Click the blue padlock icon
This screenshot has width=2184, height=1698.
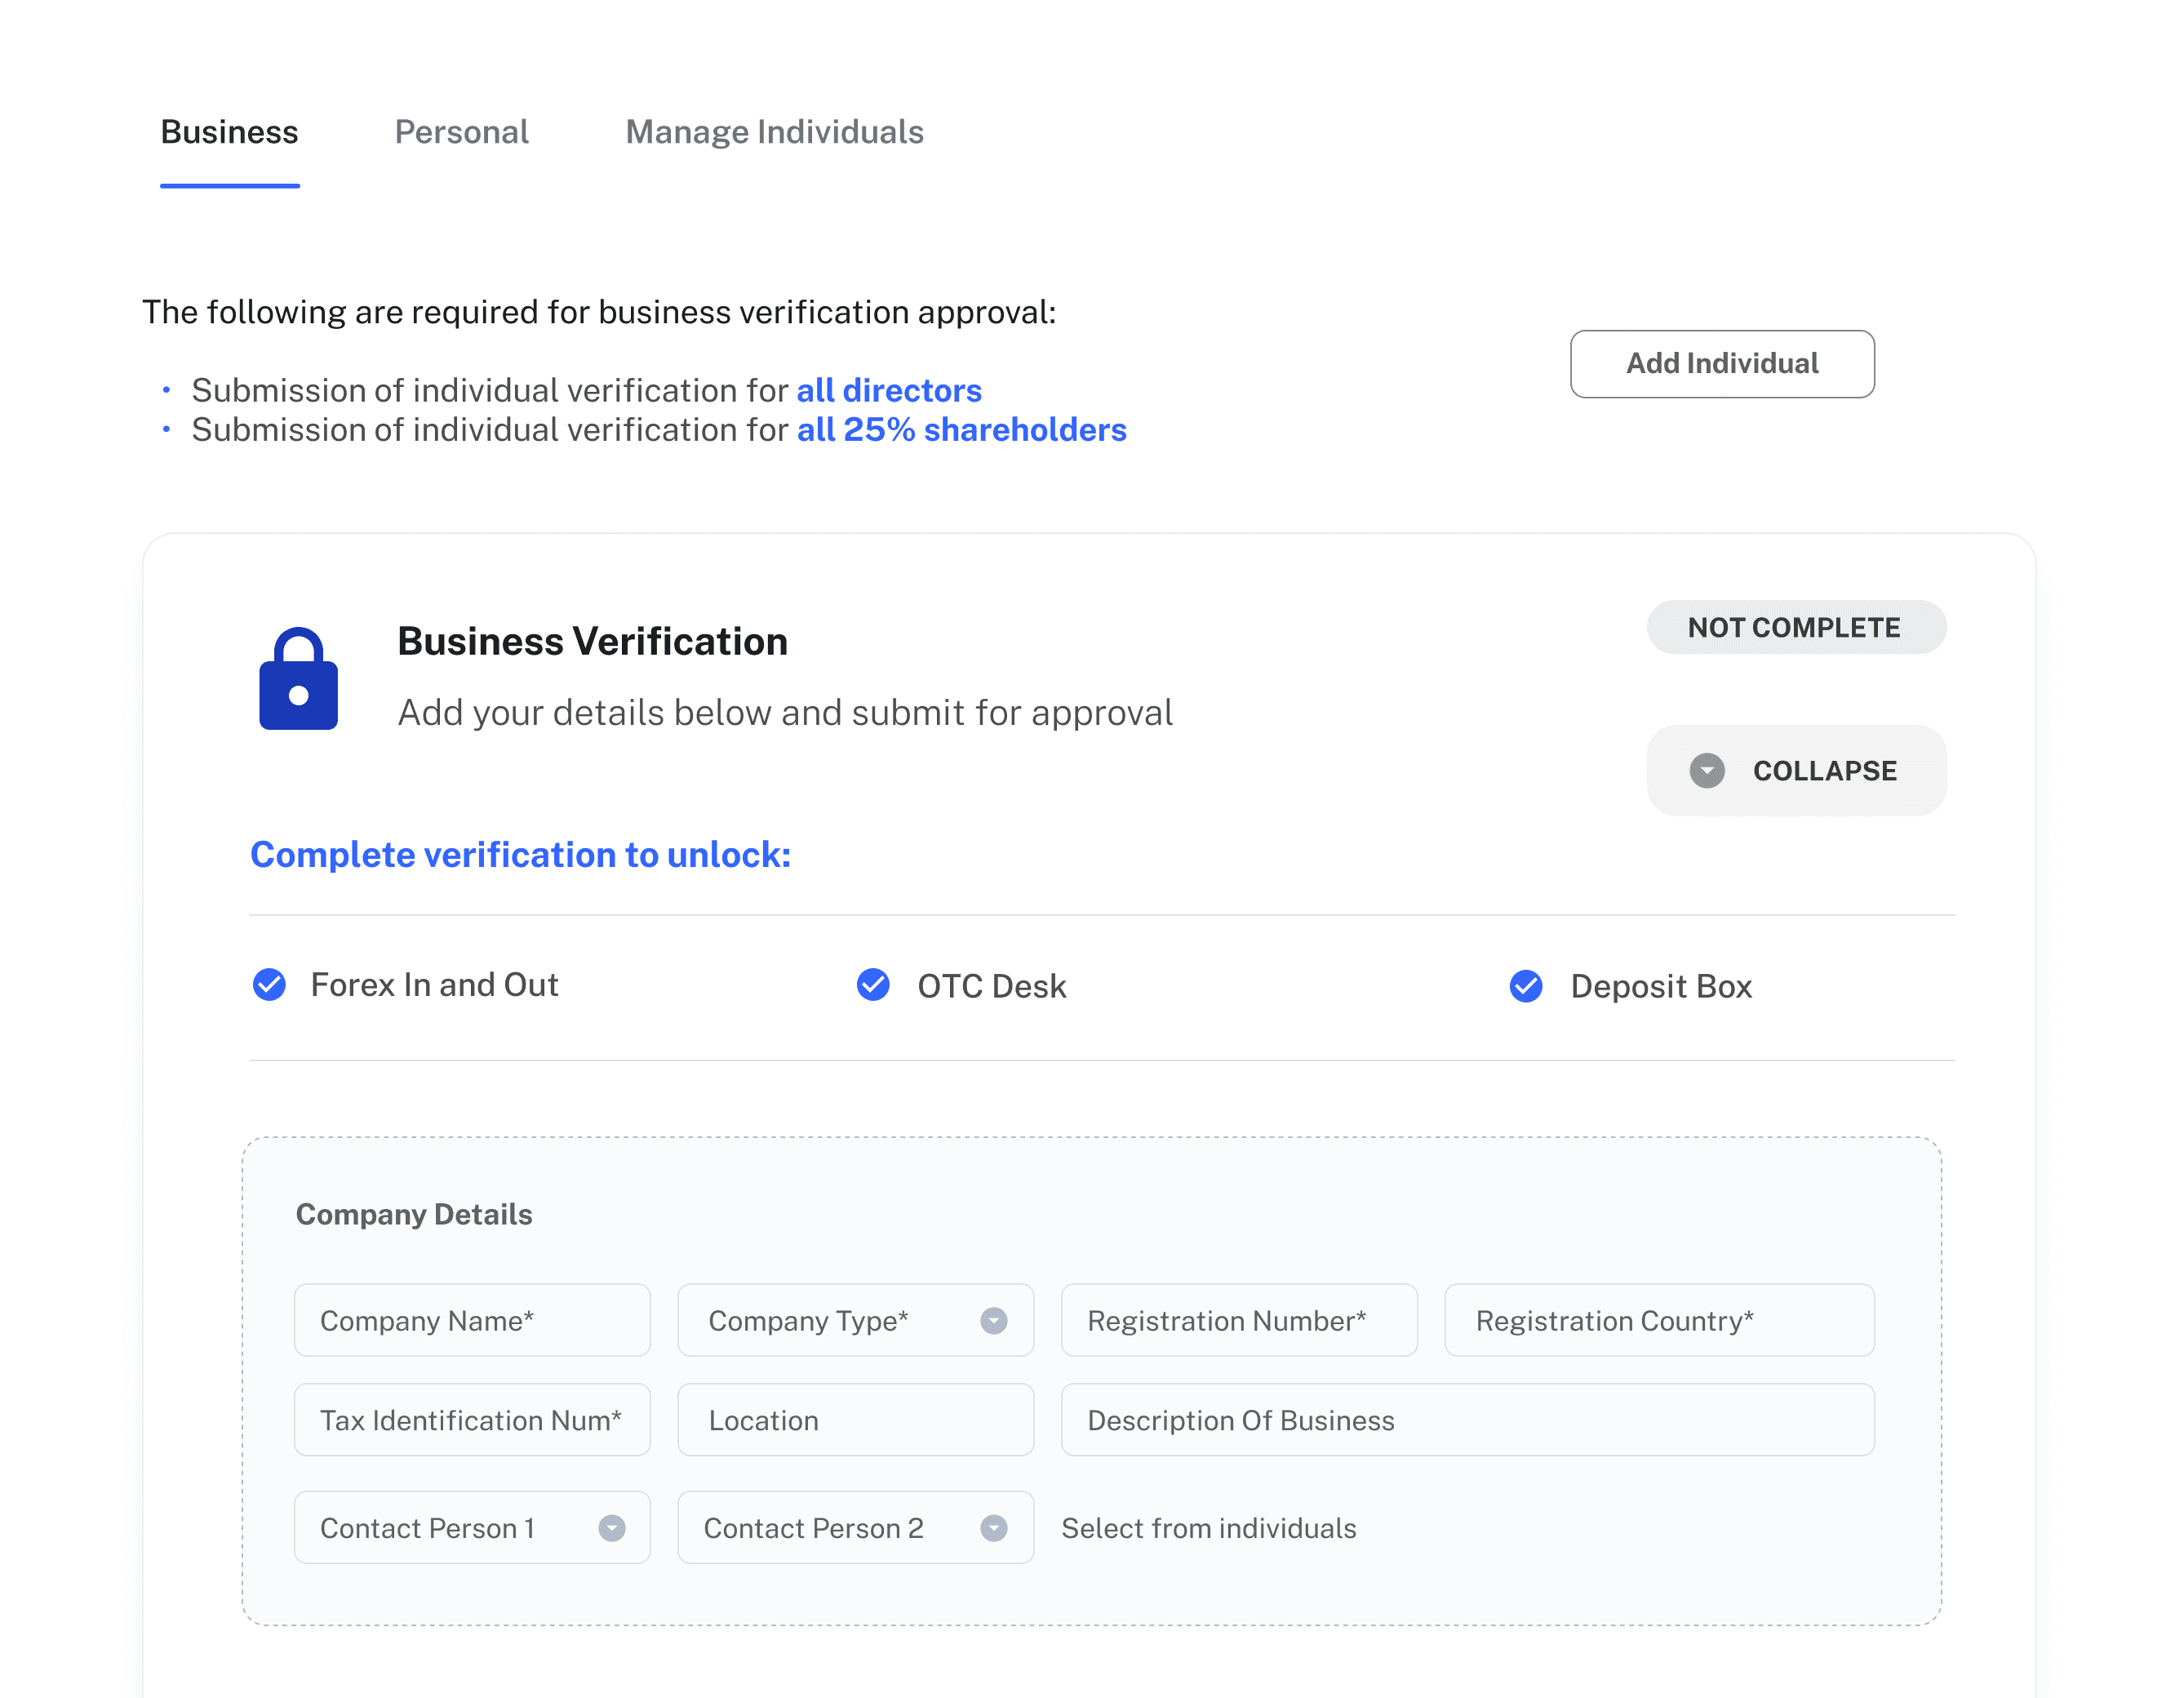click(x=298, y=679)
